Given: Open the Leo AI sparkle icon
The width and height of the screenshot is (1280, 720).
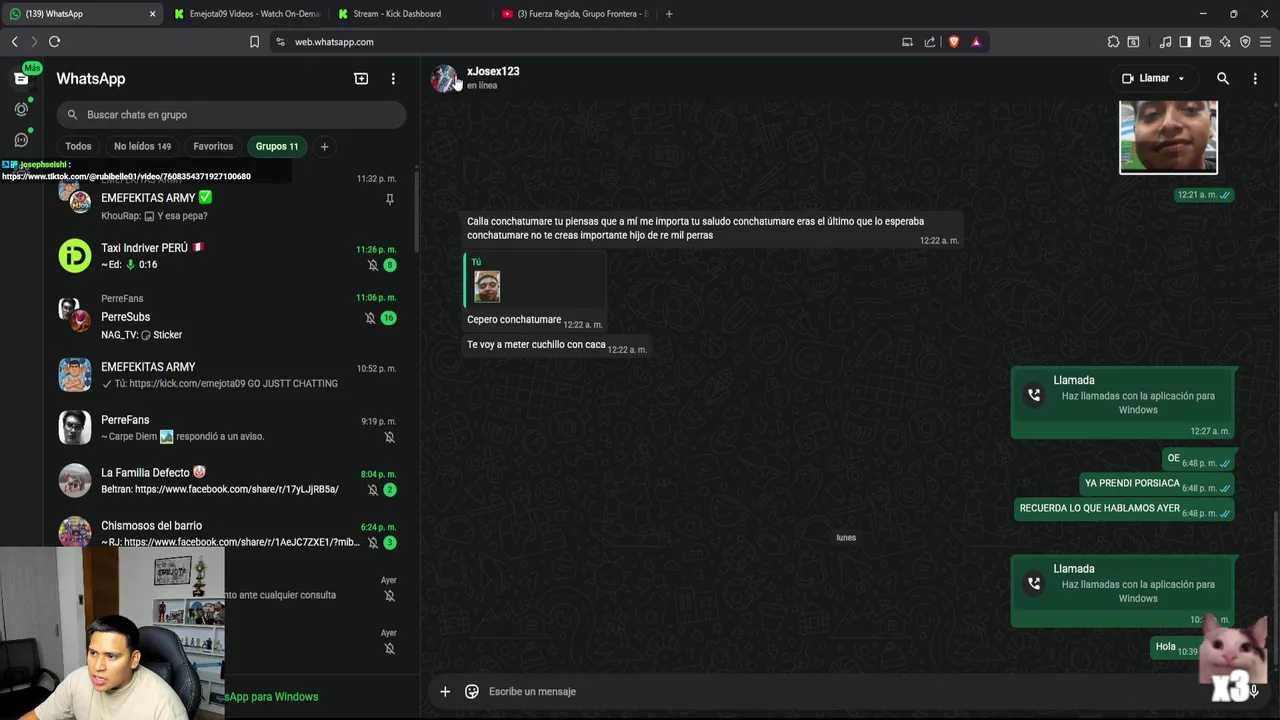Looking at the screenshot, I should (x=1225, y=42).
